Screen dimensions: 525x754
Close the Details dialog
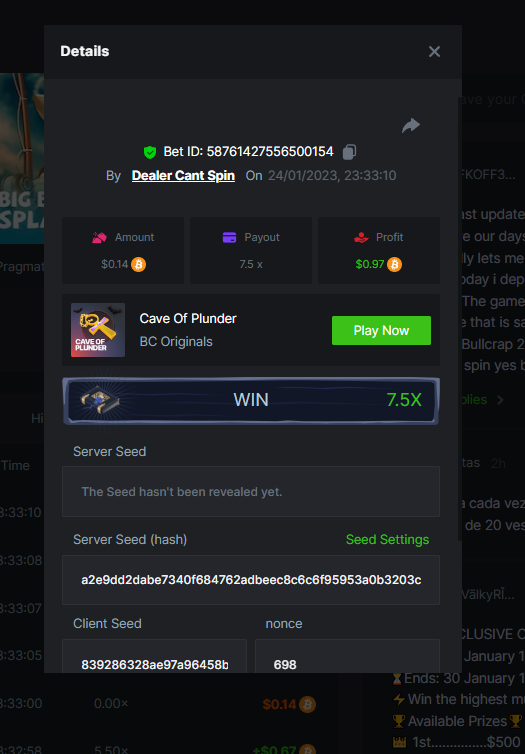point(434,52)
